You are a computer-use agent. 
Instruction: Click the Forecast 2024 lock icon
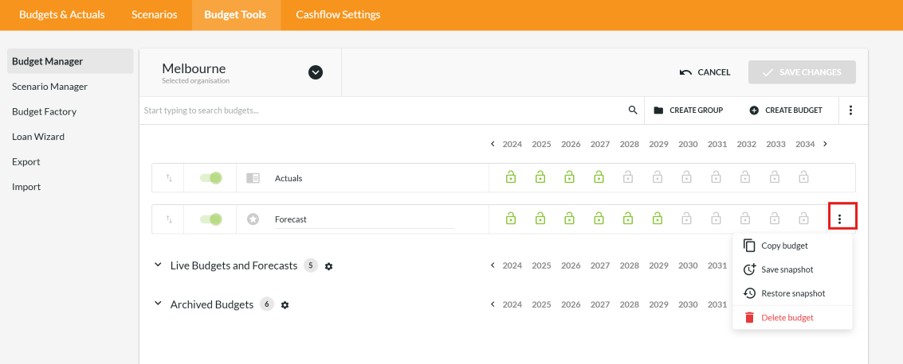[511, 218]
